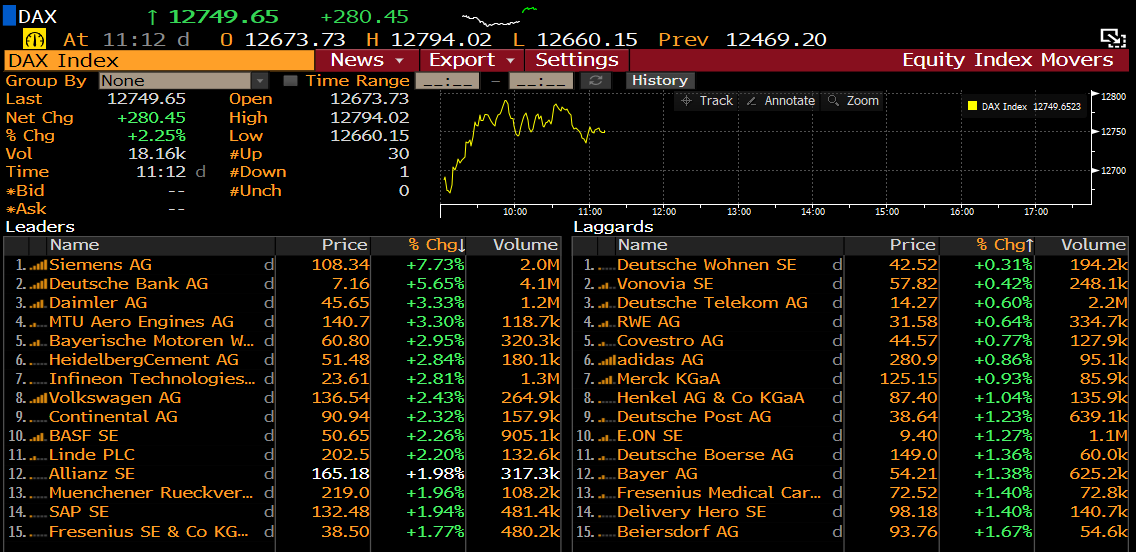The image size is (1136, 552).
Task: Click the bars icon beside Merck KGaA
Action: coord(606,379)
